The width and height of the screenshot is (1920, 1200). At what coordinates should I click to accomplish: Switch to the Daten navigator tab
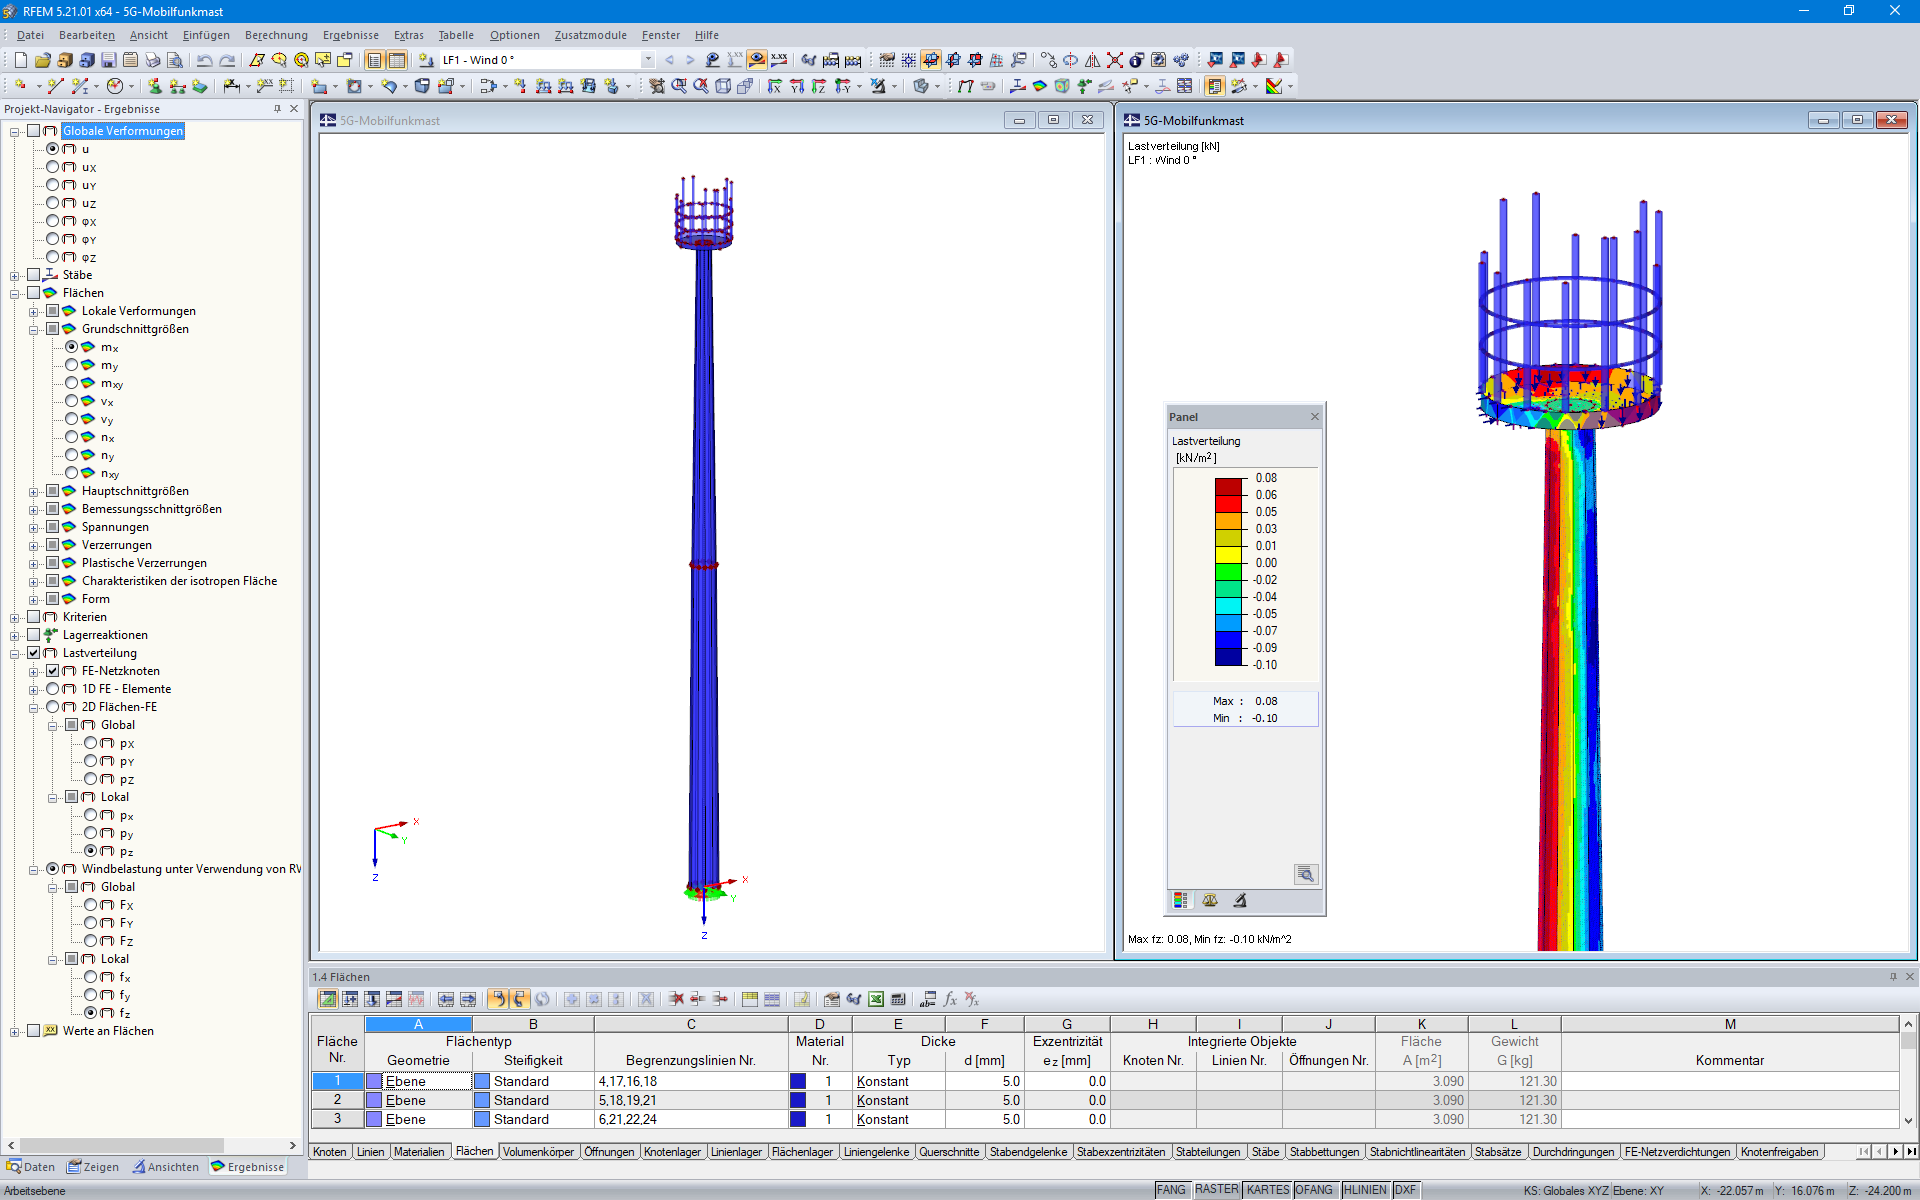point(31,1167)
